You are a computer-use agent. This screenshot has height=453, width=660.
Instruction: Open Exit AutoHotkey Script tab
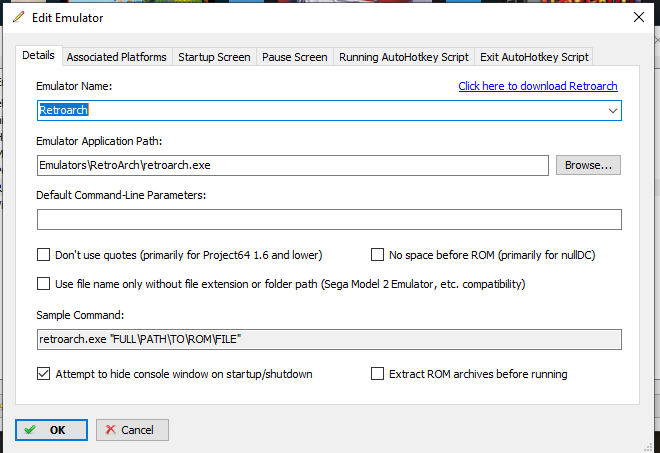pos(534,57)
